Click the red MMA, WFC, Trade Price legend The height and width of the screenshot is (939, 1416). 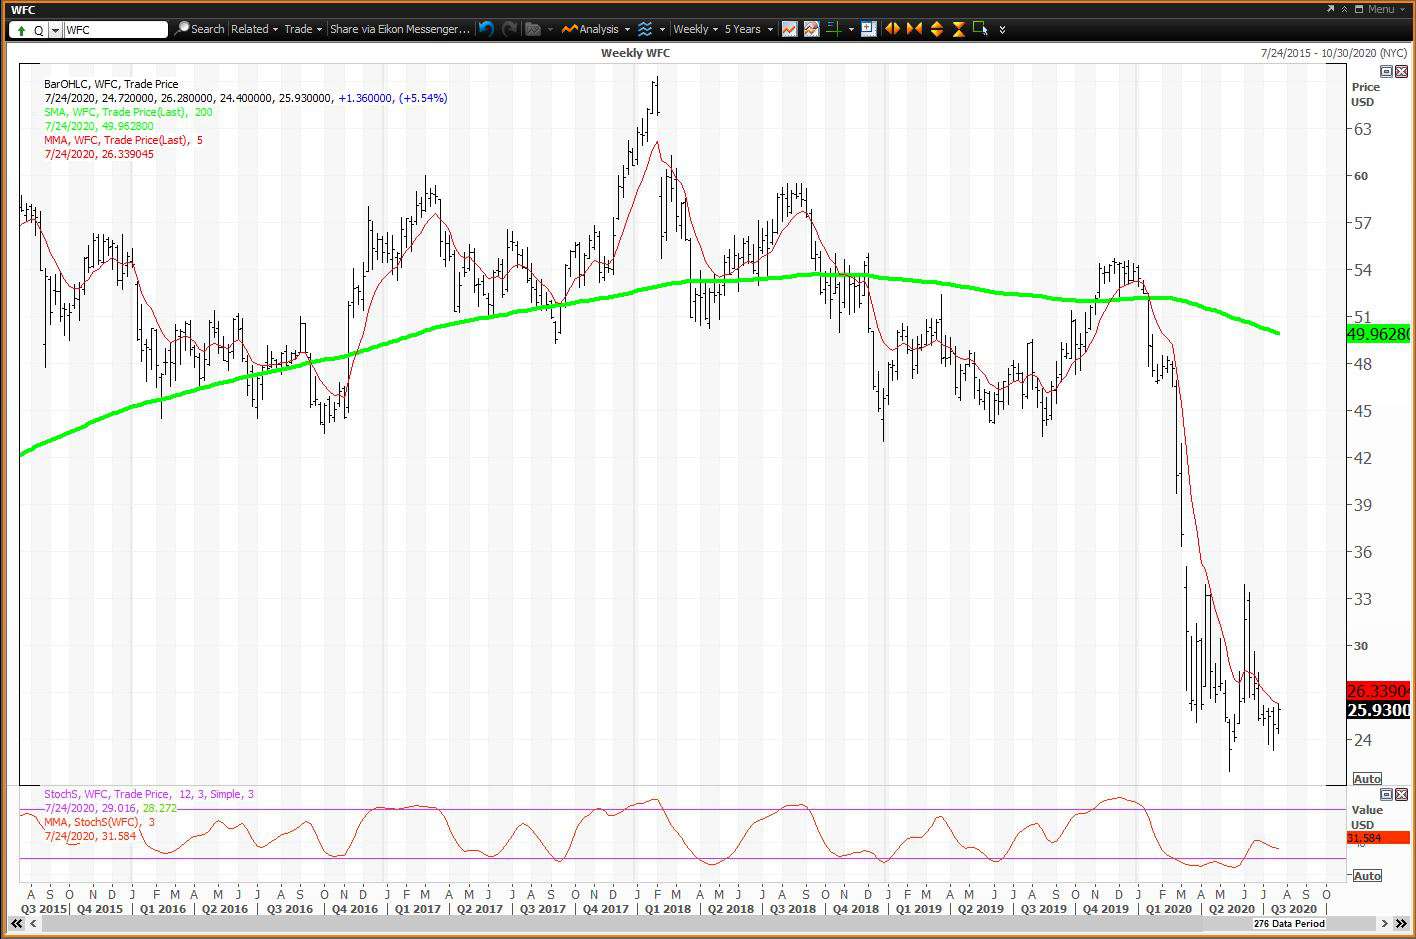(123, 140)
